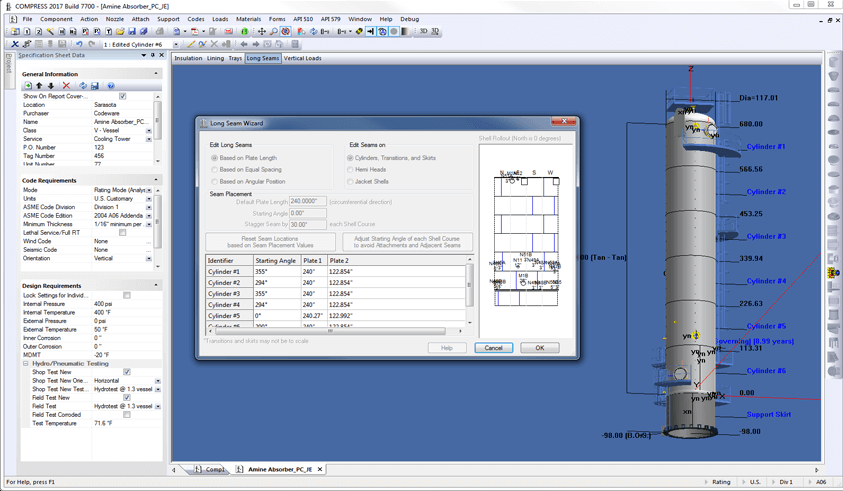Open the Service dropdown showing Cooling Tower
Image resolution: width=843 pixels, height=491 pixels.
point(149,139)
